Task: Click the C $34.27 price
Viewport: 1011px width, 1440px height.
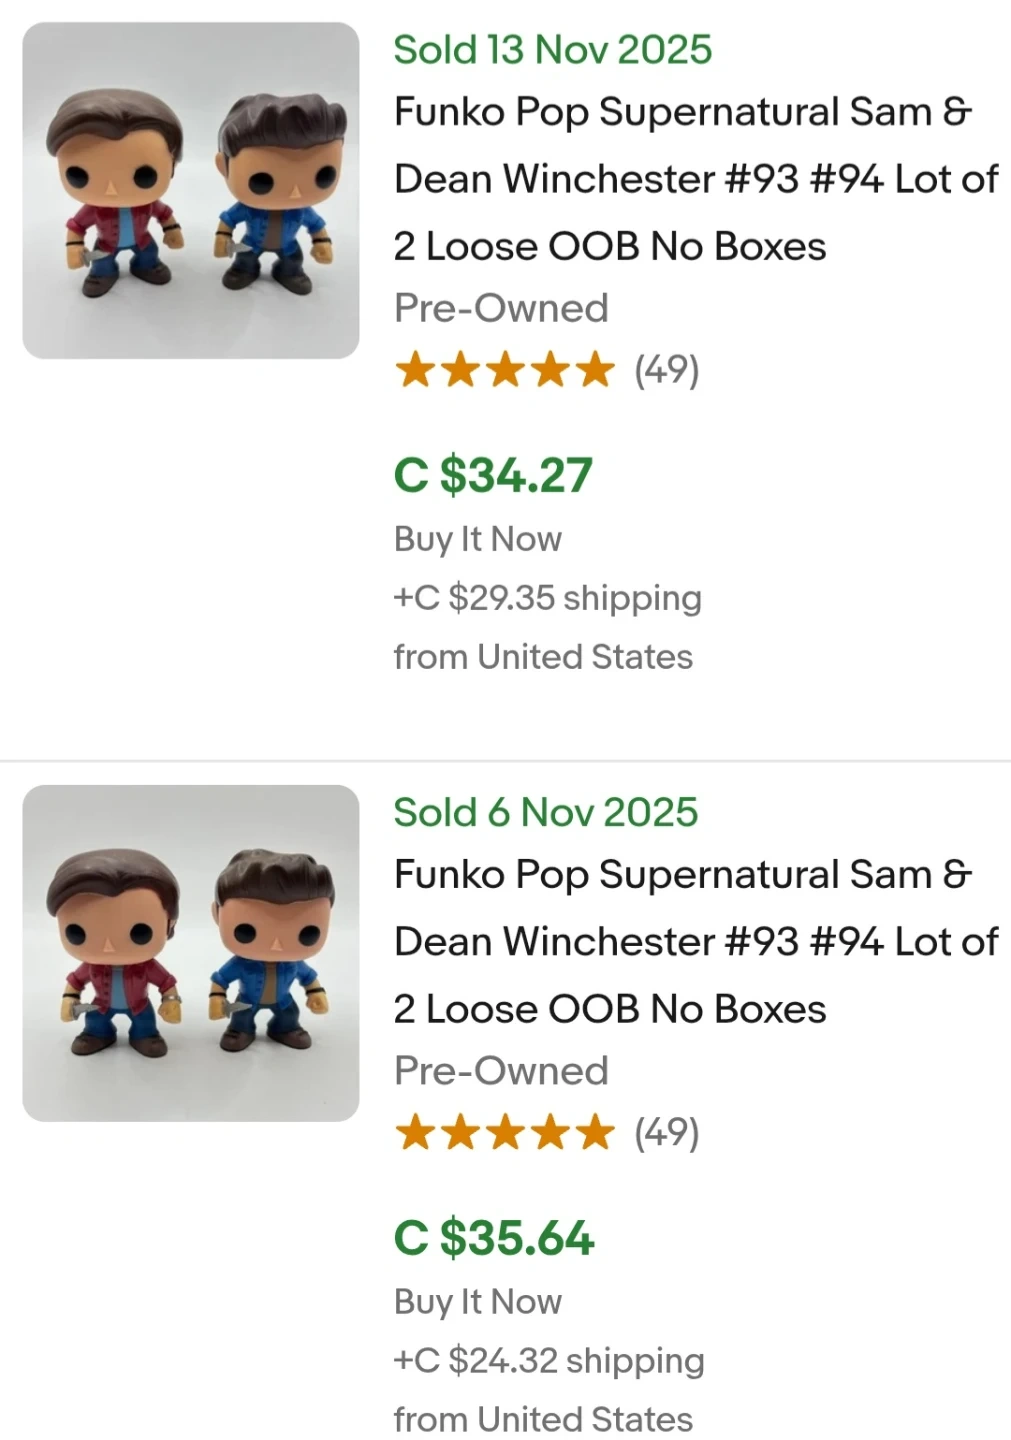Action: (x=493, y=475)
